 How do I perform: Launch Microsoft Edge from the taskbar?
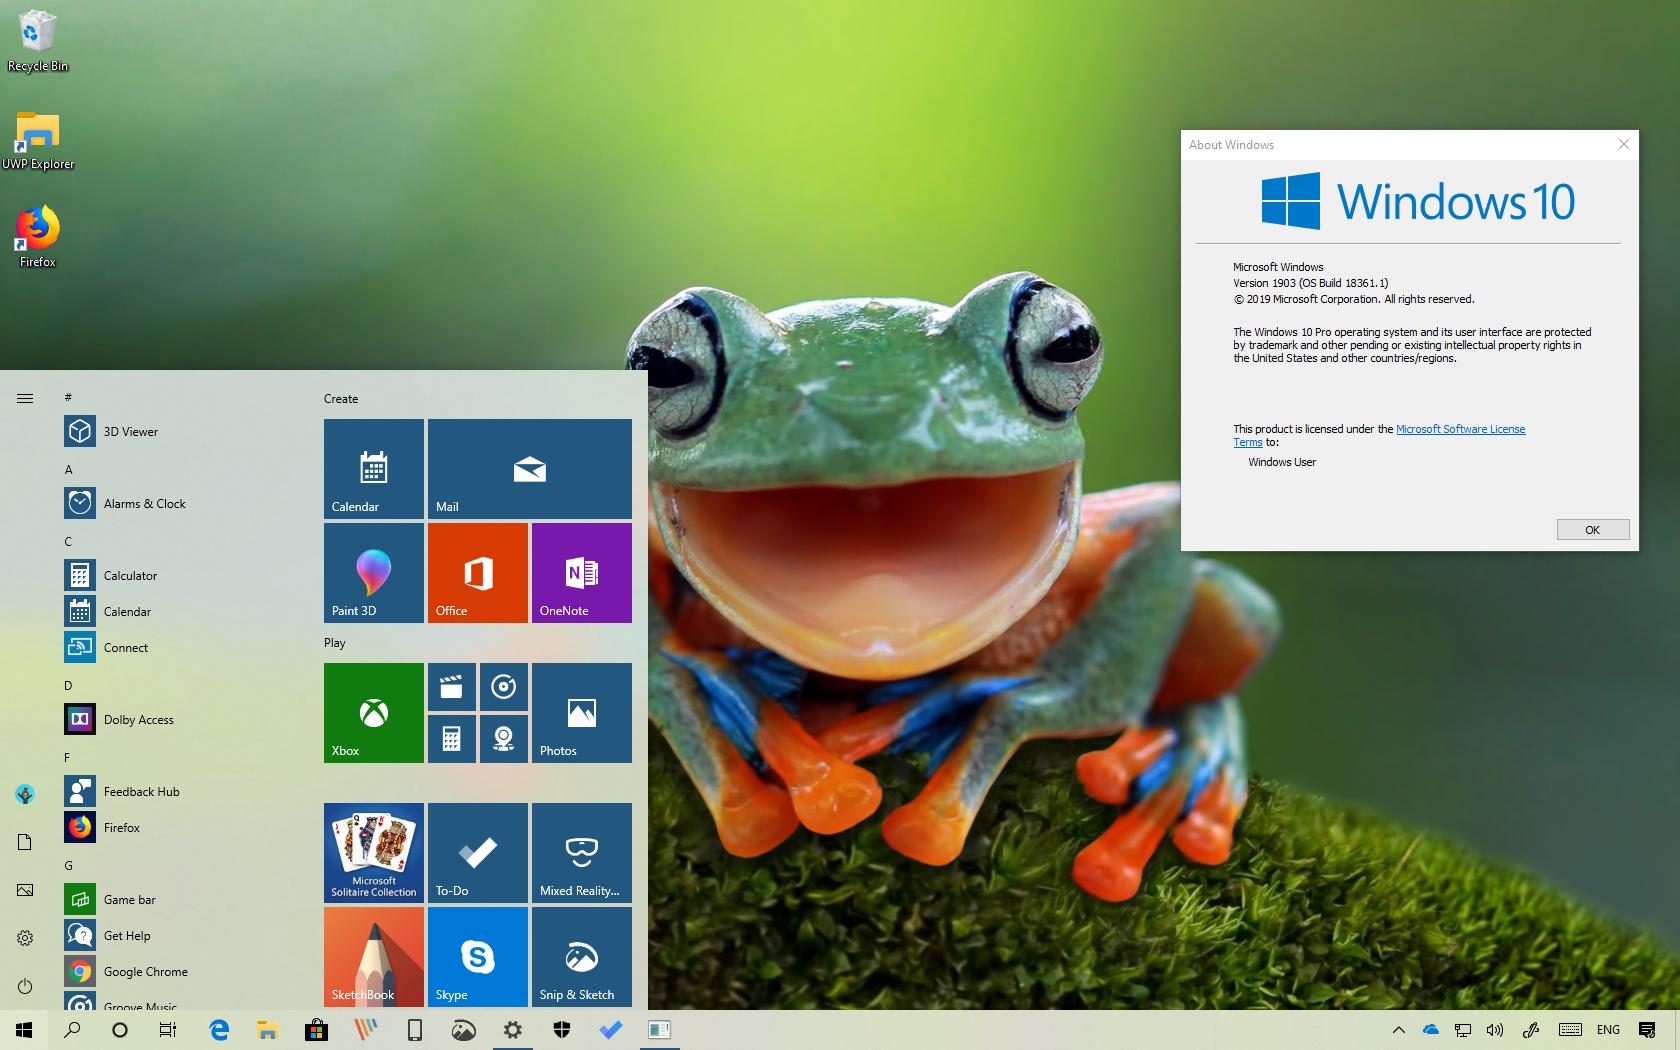[219, 1030]
